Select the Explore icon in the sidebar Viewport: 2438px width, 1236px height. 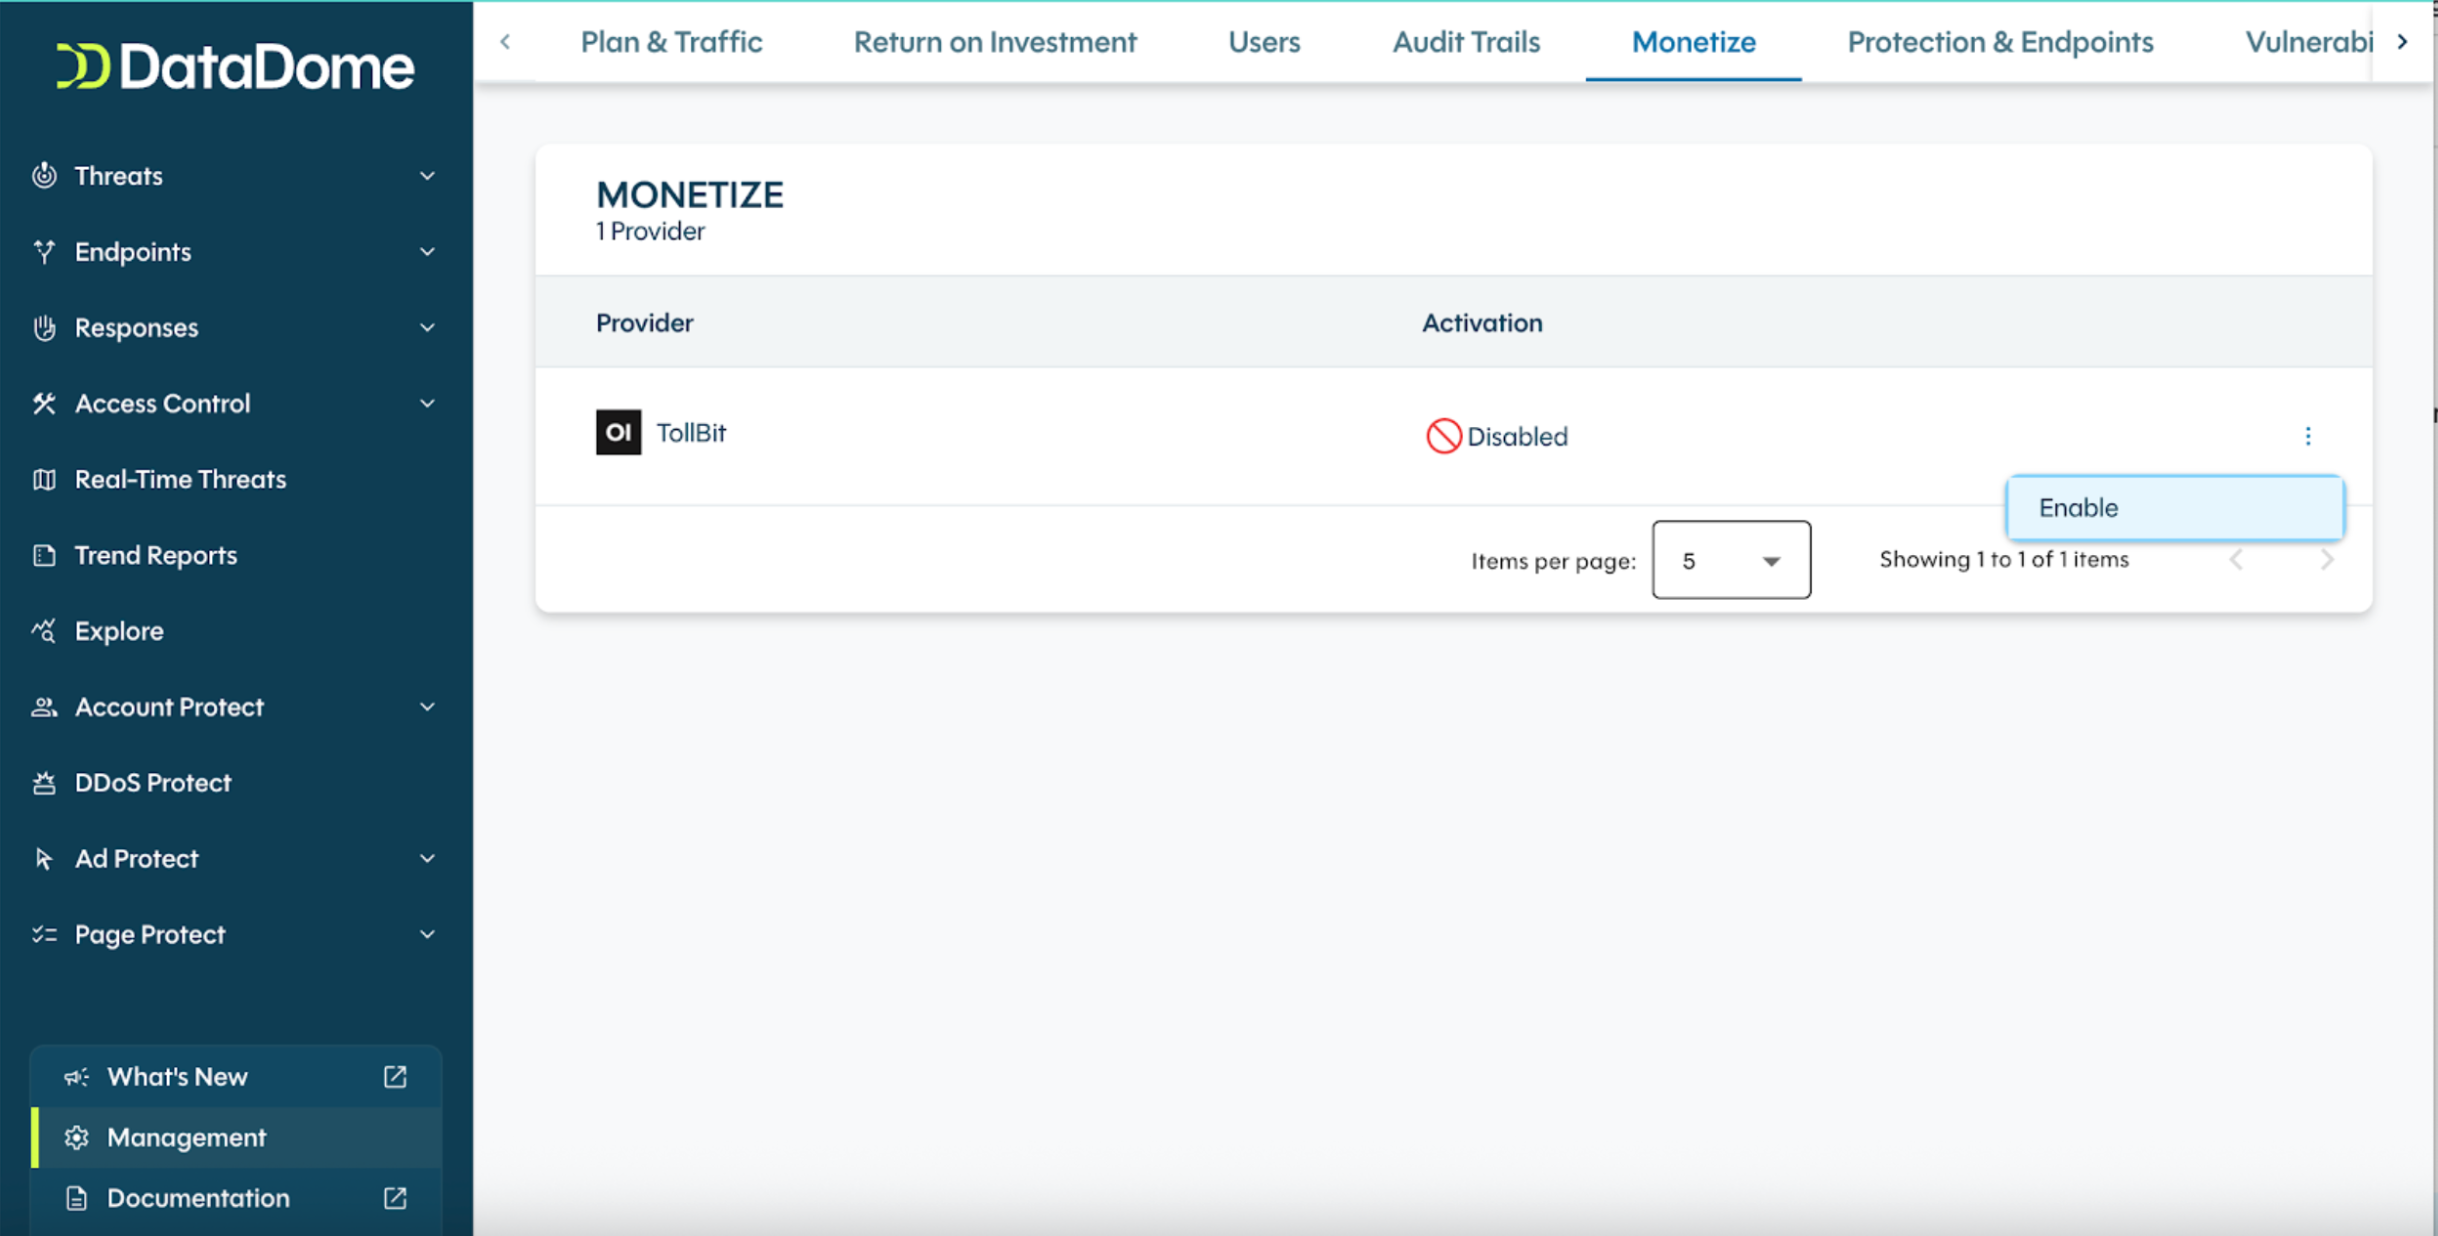coord(44,631)
